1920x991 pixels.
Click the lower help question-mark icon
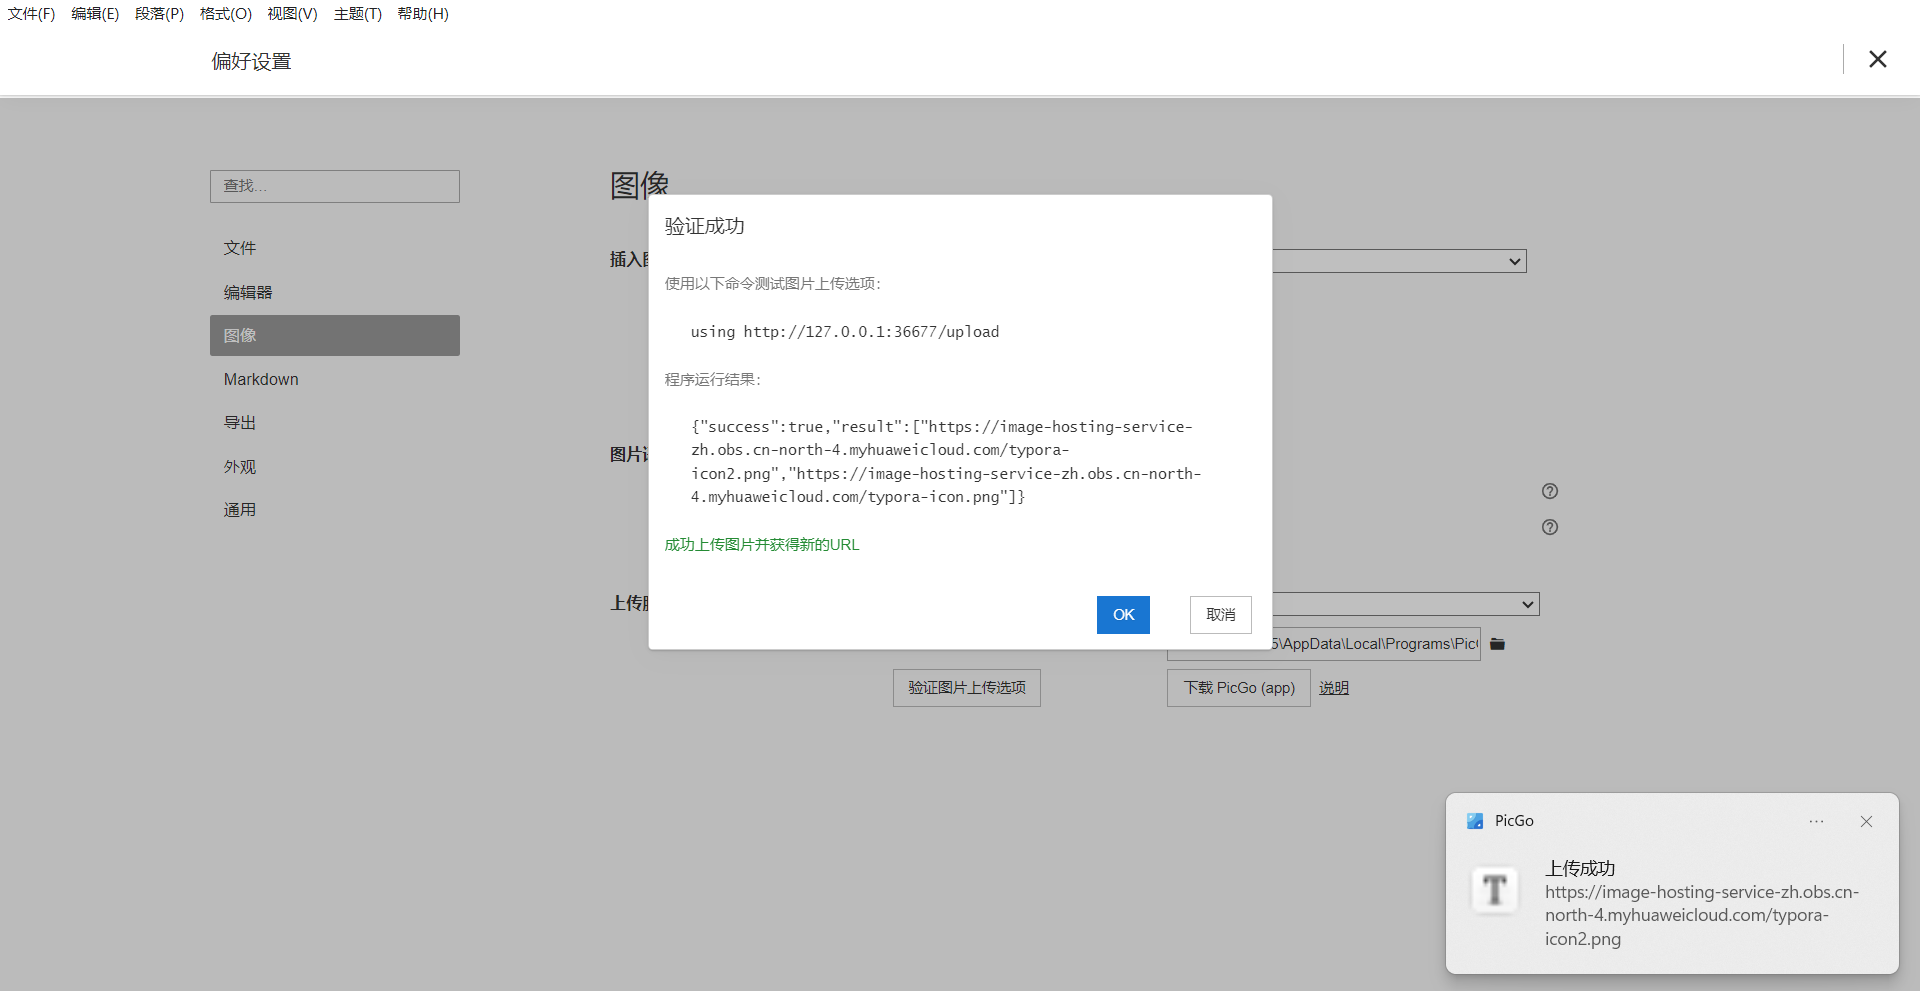coord(1550,527)
